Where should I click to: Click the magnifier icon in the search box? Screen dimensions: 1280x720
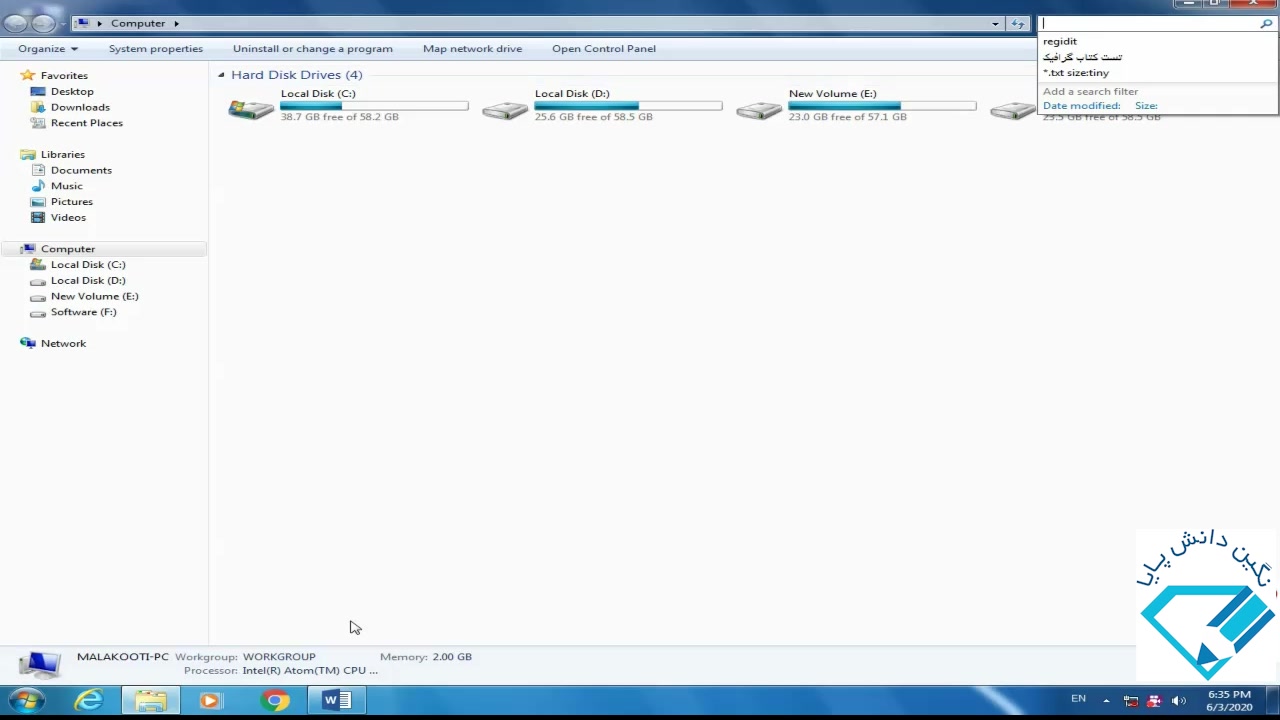point(1266,23)
